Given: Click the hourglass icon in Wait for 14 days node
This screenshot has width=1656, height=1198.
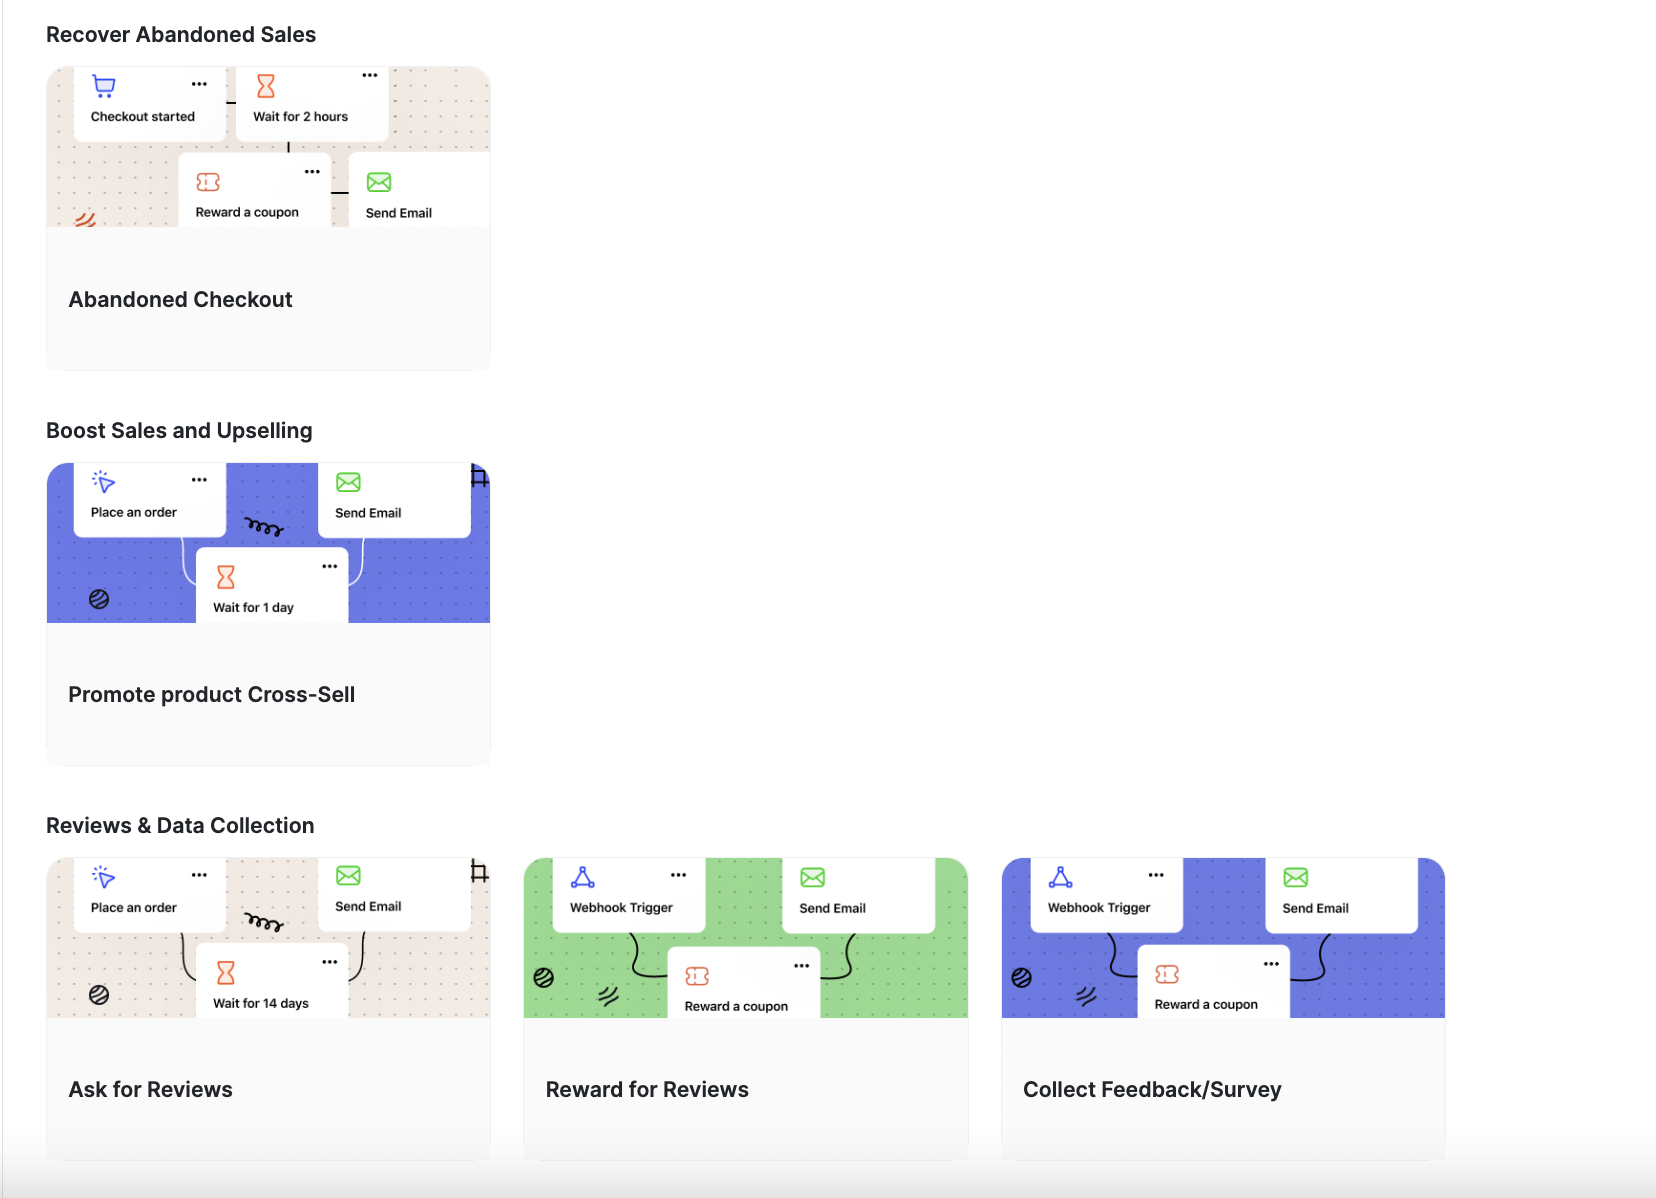Looking at the screenshot, I should point(225,972).
